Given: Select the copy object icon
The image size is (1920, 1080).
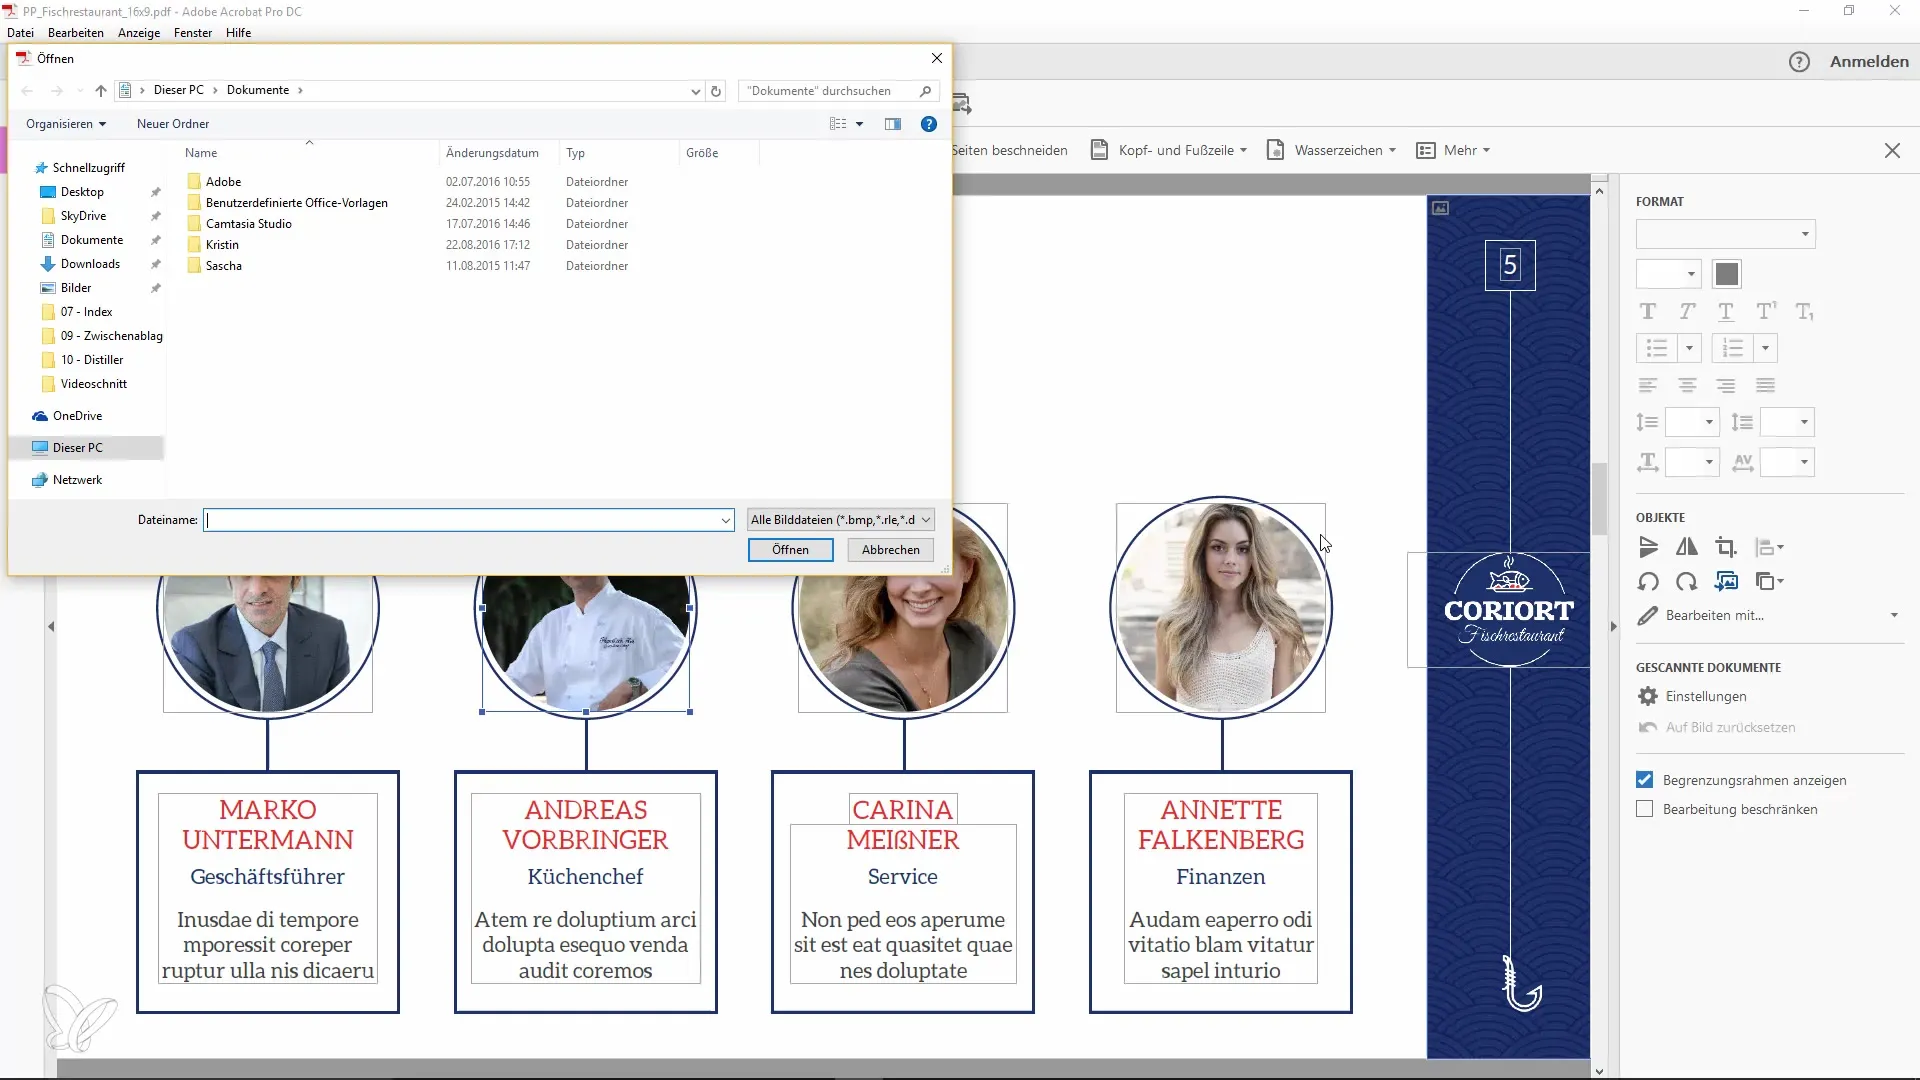Looking at the screenshot, I should click(1766, 582).
